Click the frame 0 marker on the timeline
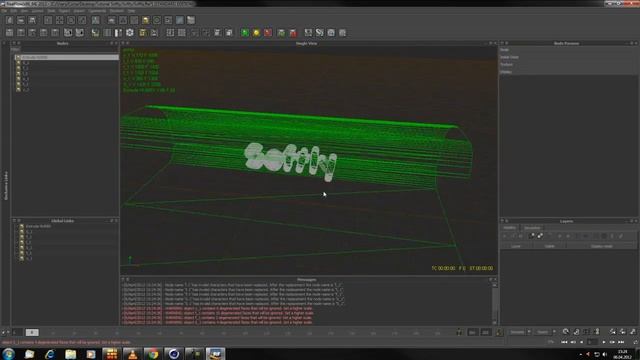Screen dimensions: 640x360 click(x=32, y=333)
